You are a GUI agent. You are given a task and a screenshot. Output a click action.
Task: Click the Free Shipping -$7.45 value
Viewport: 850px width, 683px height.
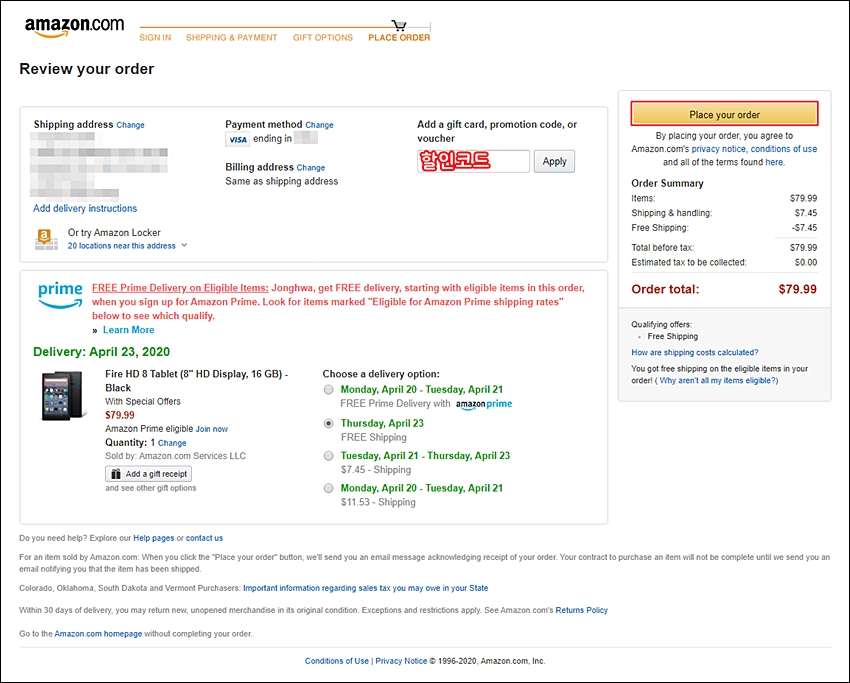(x=804, y=228)
